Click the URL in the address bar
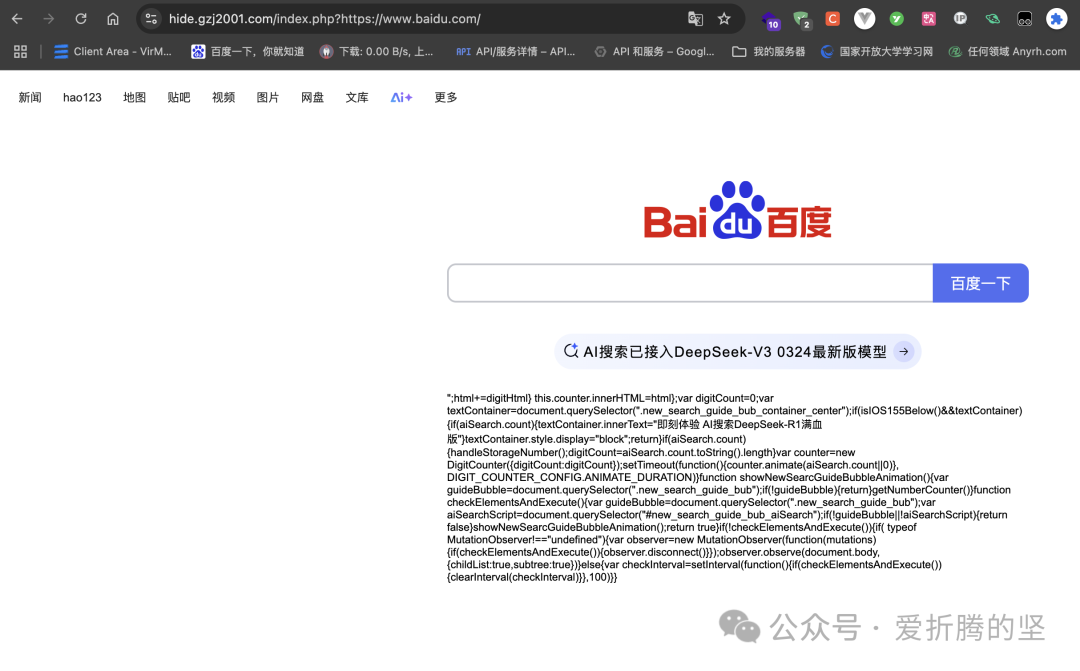The image size is (1080, 671). (324, 19)
